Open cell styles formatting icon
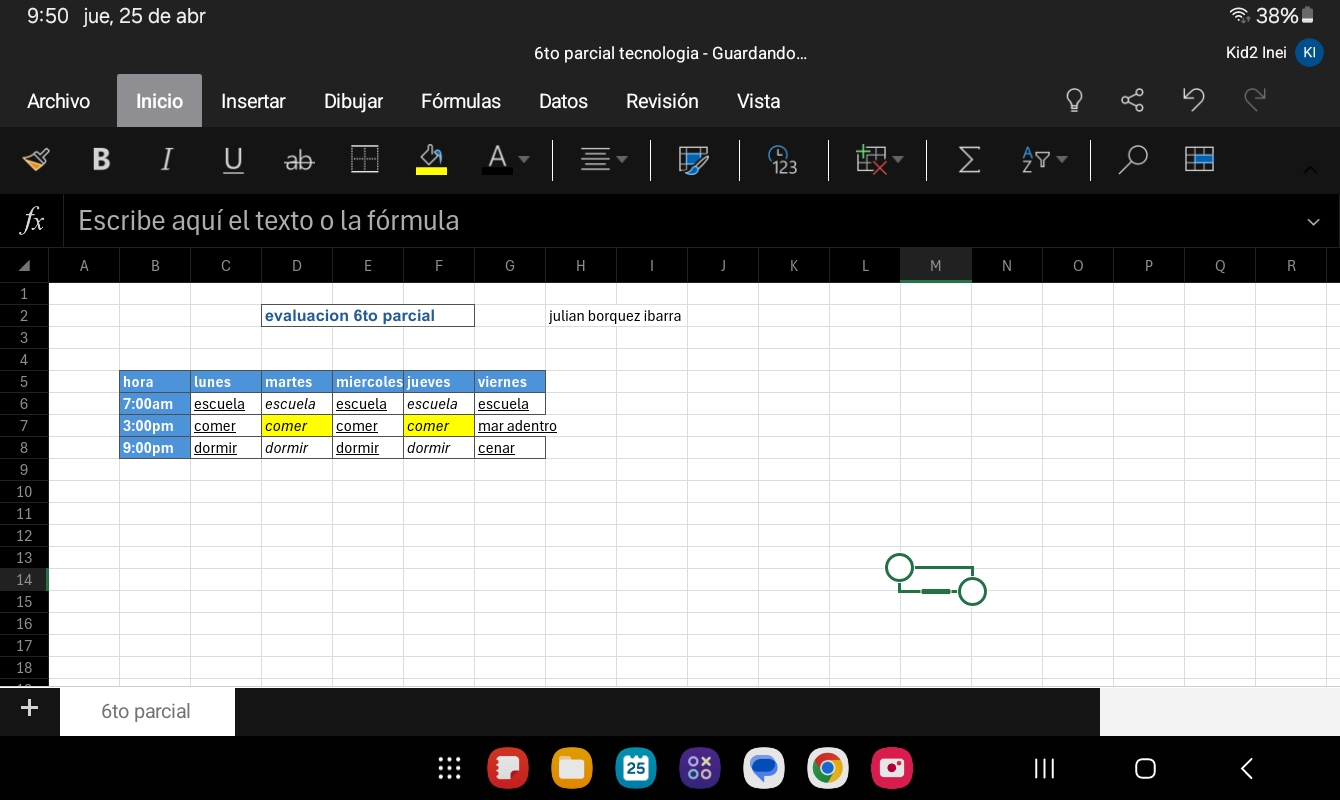Viewport: 1340px width, 800px height. click(x=693, y=160)
